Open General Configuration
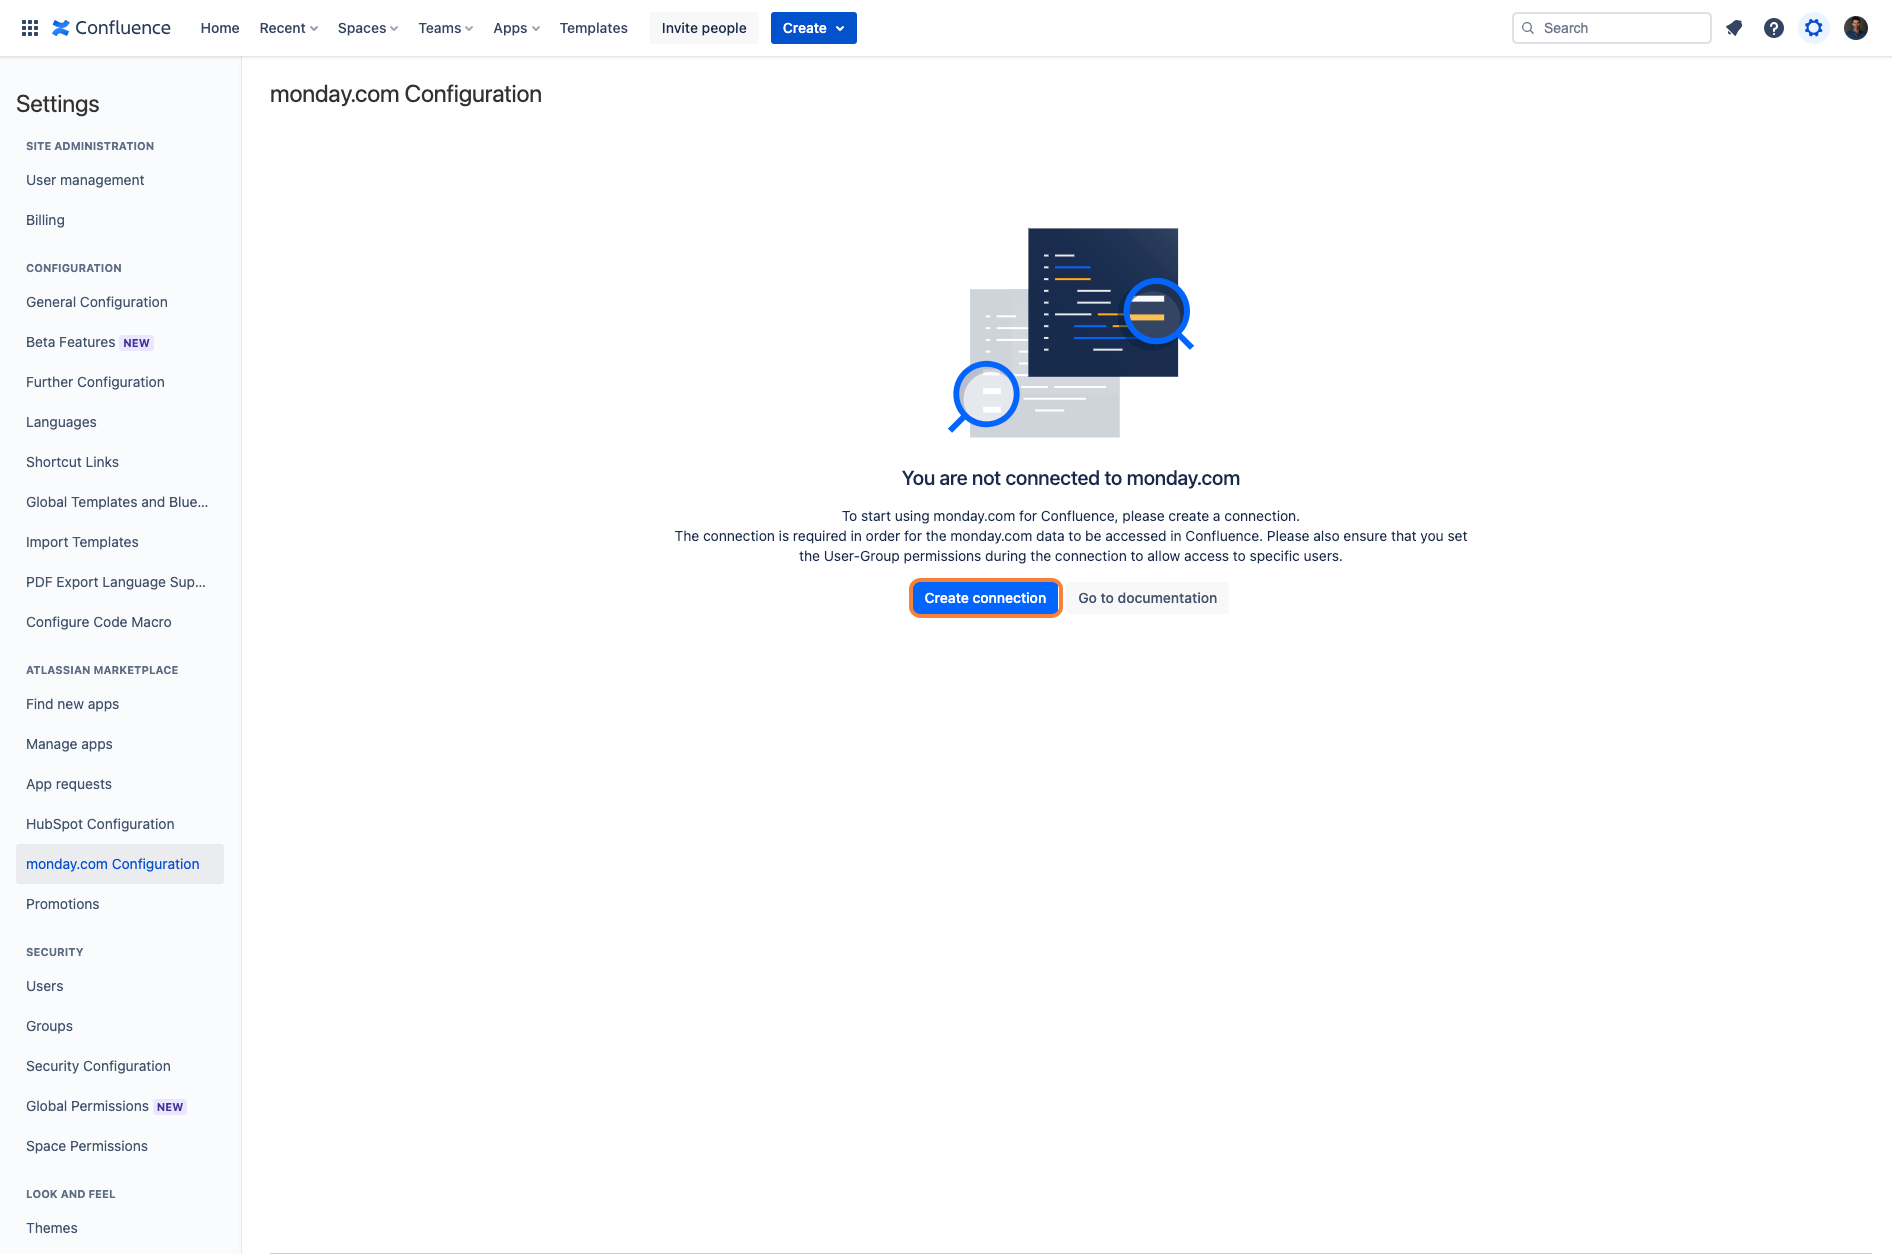Screen dimensions: 1892x1254 click(120, 302)
